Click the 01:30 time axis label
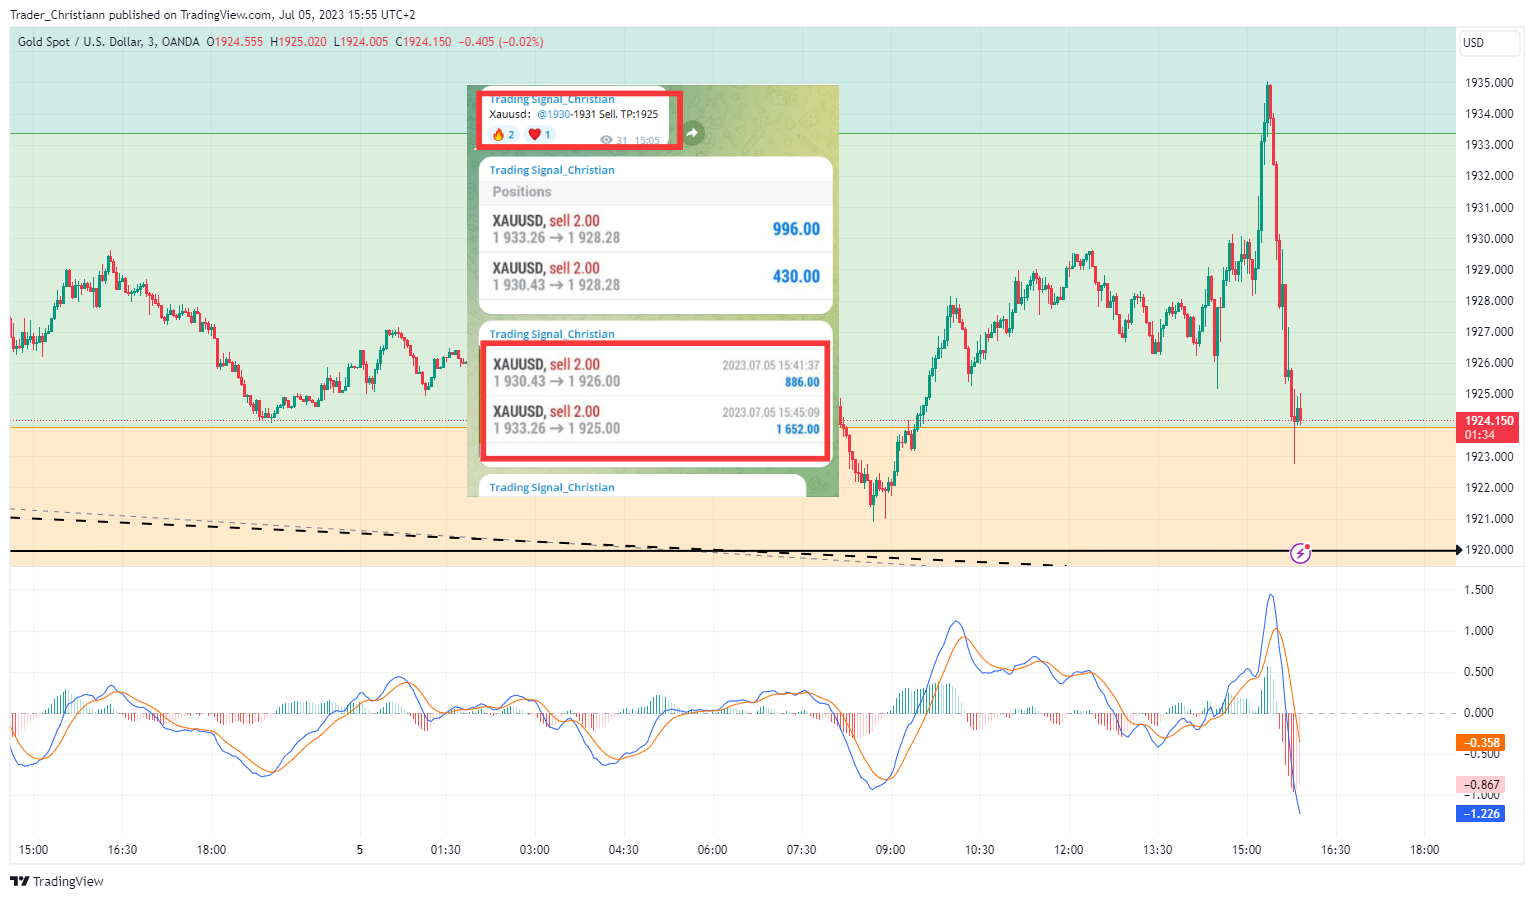 446,850
